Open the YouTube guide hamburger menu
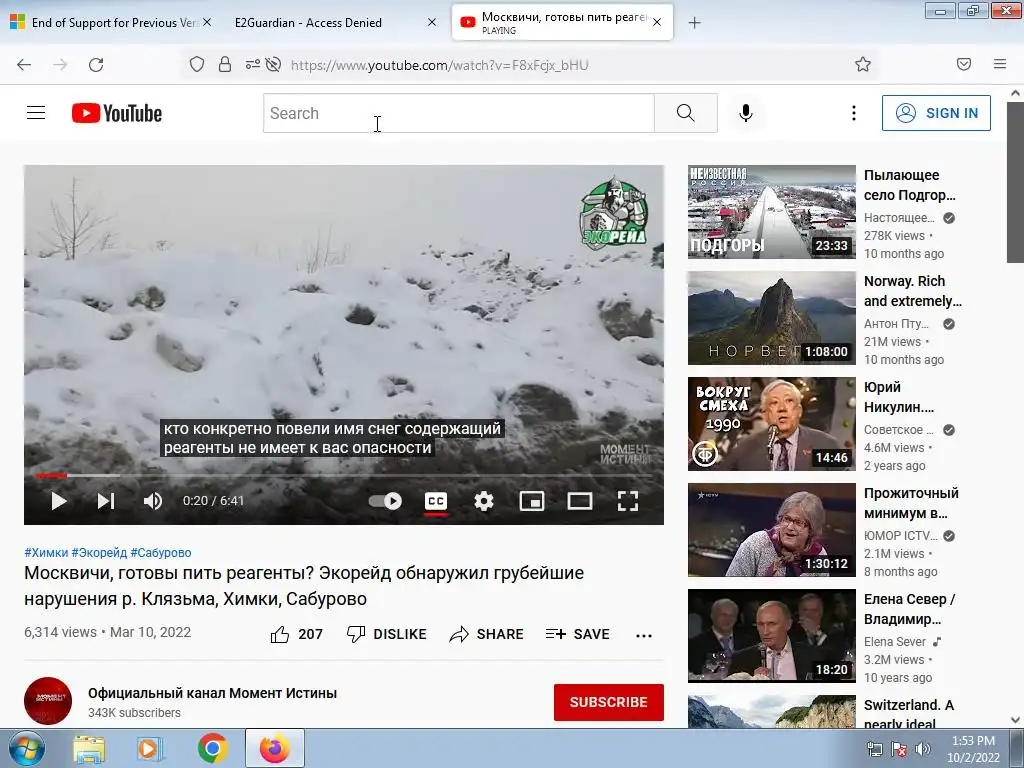The height and width of the screenshot is (768, 1024). coord(36,113)
